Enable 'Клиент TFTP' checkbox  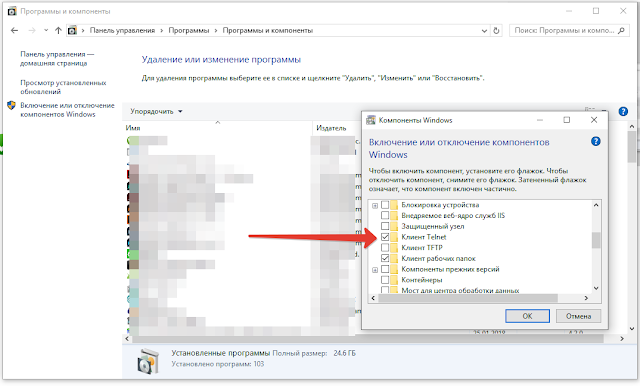click(x=385, y=248)
